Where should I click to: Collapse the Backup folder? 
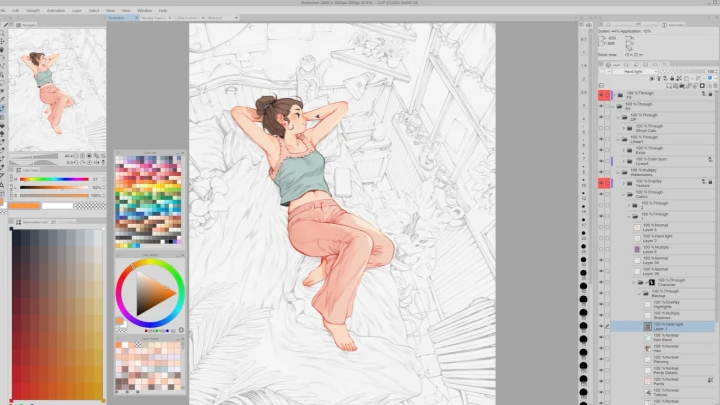click(640, 293)
